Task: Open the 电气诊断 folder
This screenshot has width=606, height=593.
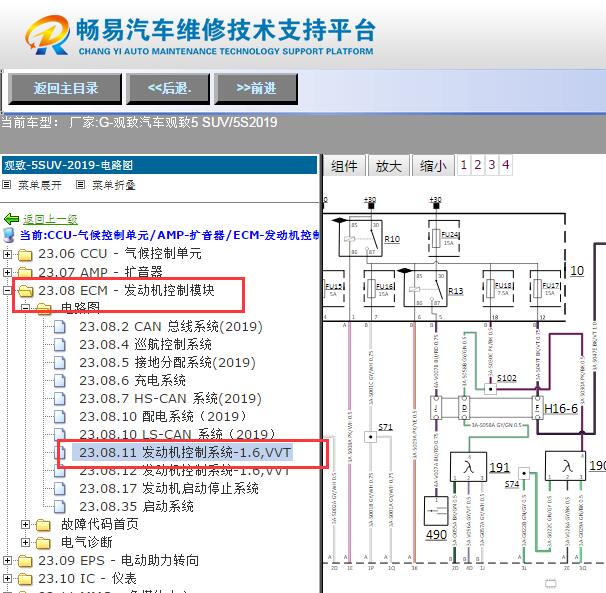Action: coord(87,542)
